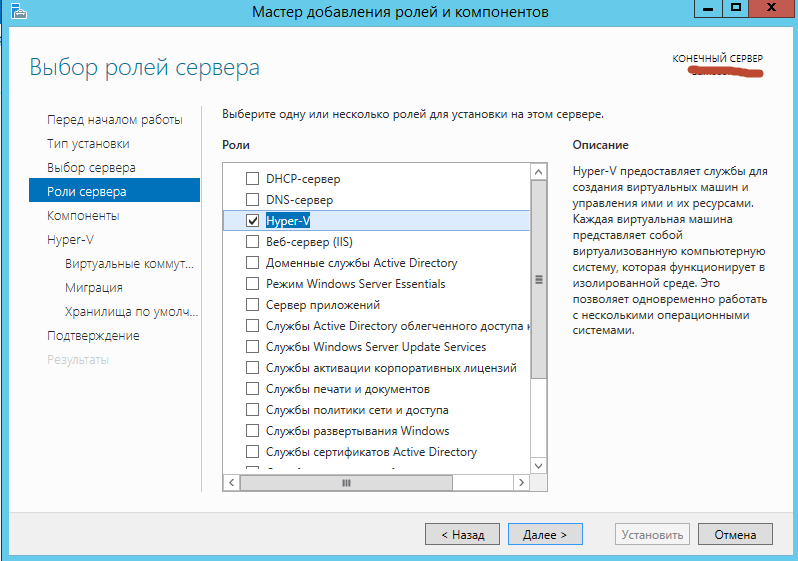Click the scroll left arrow of roles list
The image size is (798, 561).
(232, 483)
